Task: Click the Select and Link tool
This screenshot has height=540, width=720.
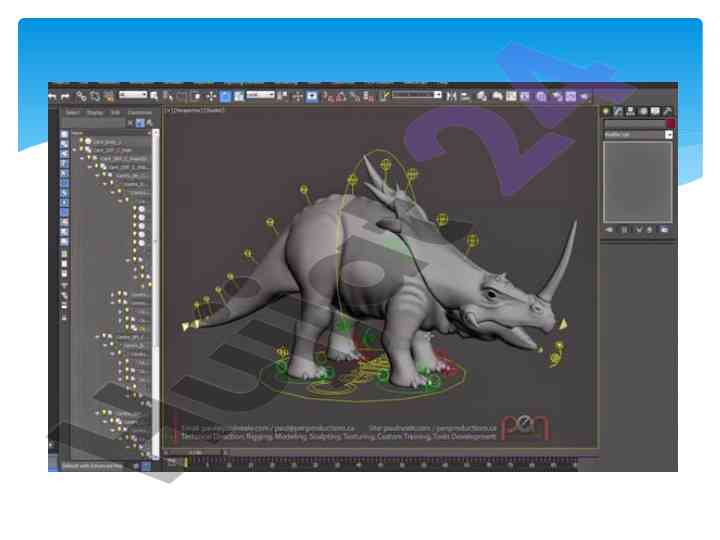Action: click(82, 96)
